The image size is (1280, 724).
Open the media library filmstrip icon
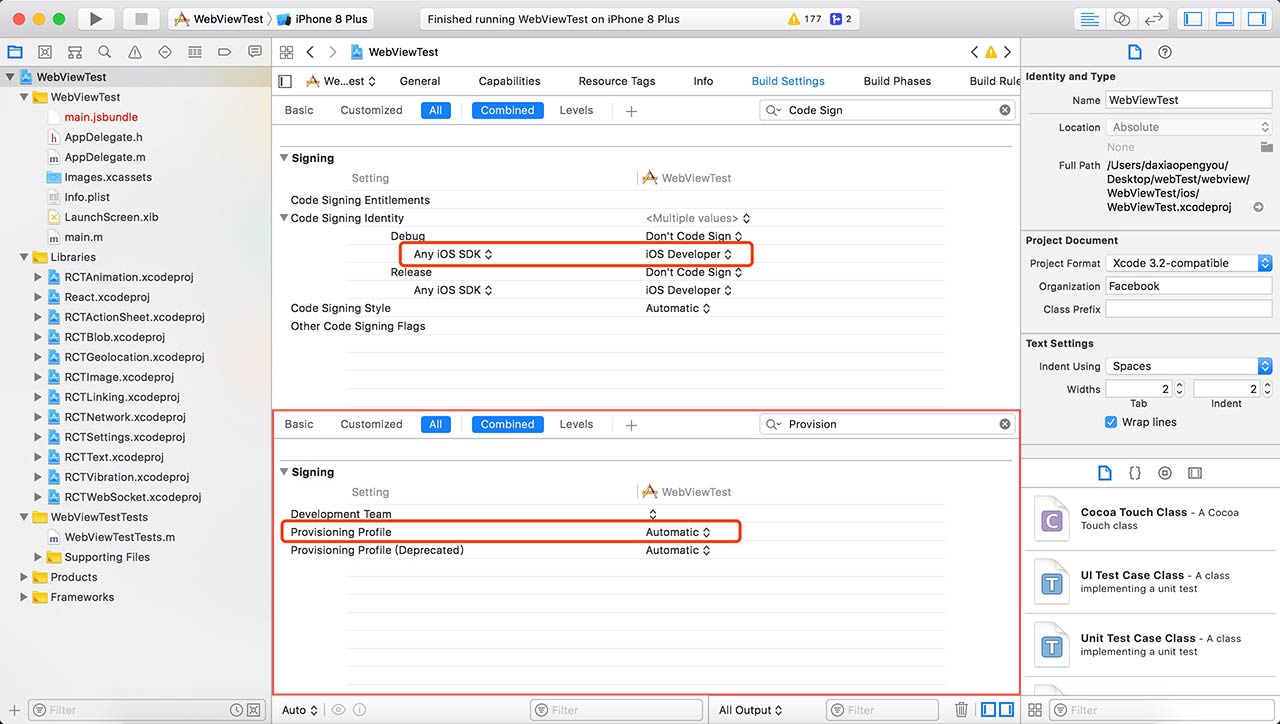point(1195,473)
